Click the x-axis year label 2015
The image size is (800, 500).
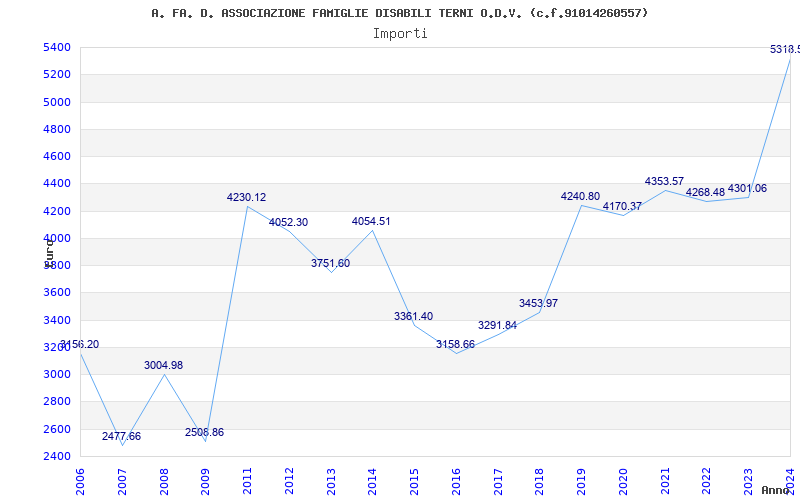414,482
